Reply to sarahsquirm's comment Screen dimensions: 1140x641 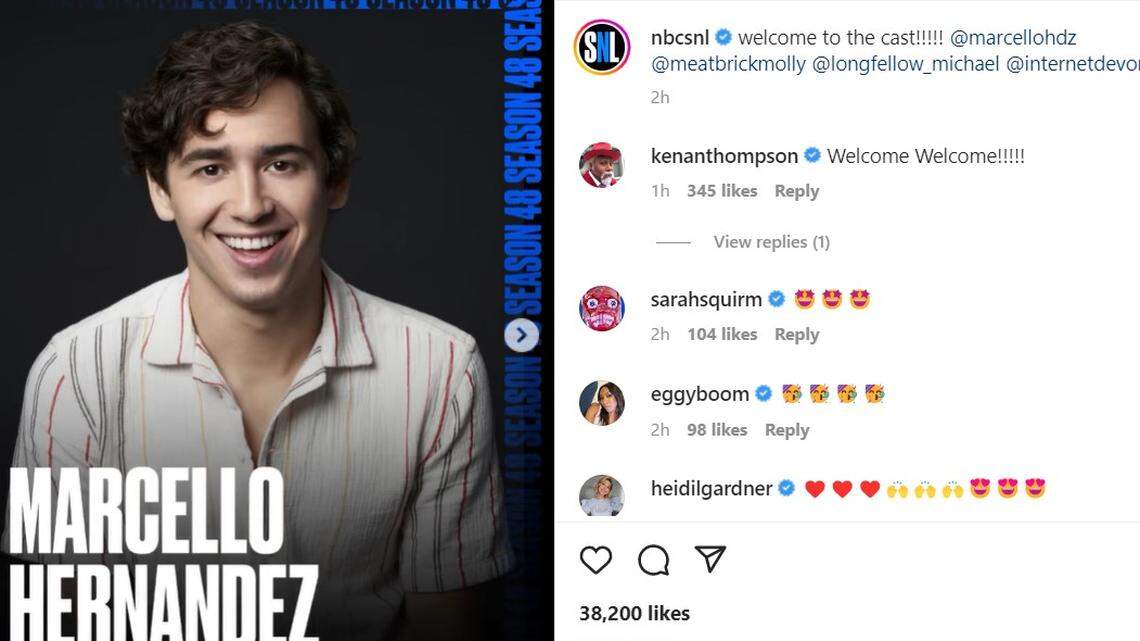[796, 334]
